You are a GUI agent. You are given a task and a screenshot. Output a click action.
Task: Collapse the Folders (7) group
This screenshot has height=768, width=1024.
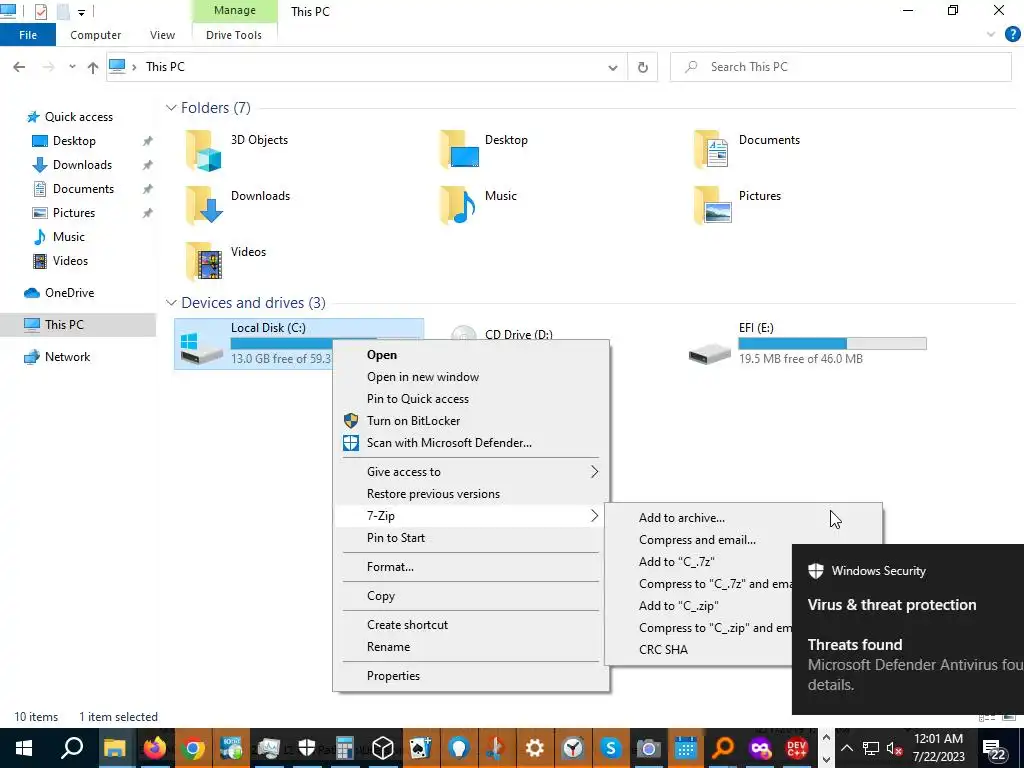click(171, 108)
